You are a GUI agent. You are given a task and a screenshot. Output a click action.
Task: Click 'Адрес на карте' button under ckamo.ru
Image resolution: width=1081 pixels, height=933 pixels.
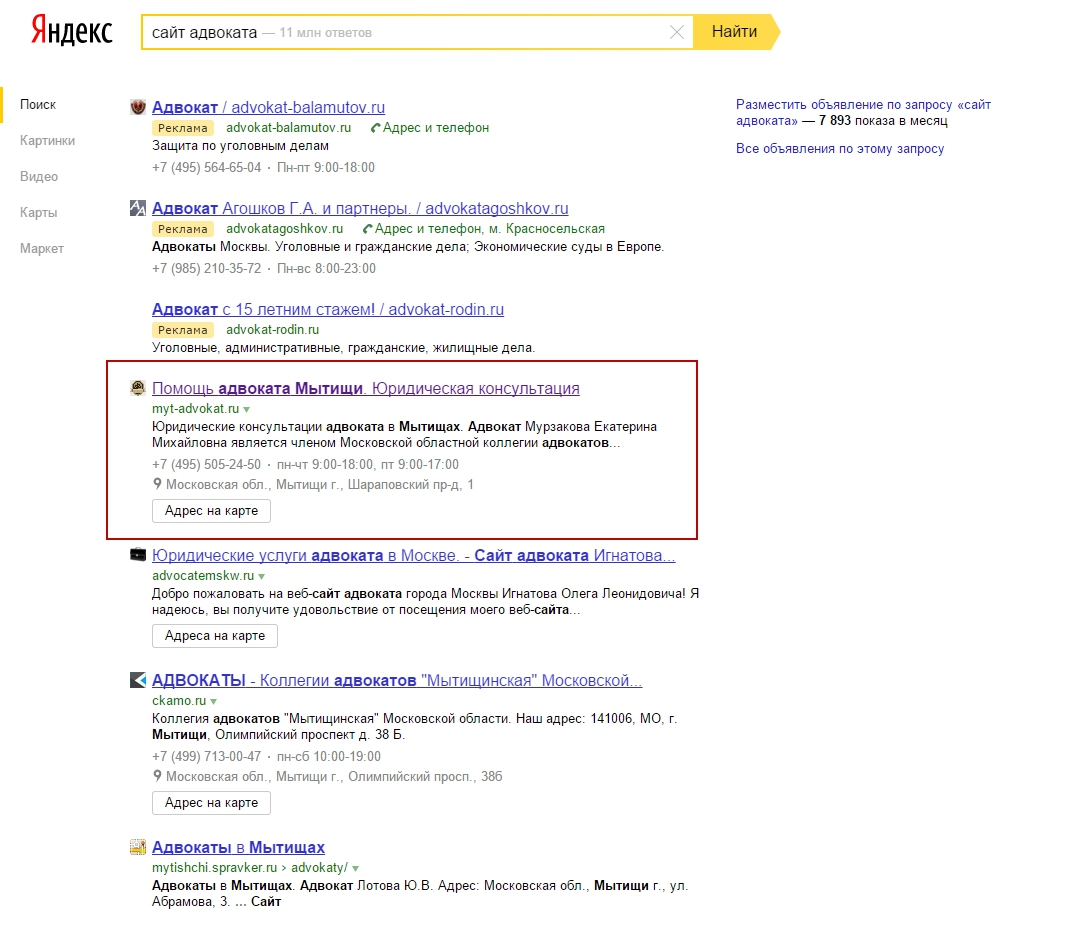click(211, 803)
